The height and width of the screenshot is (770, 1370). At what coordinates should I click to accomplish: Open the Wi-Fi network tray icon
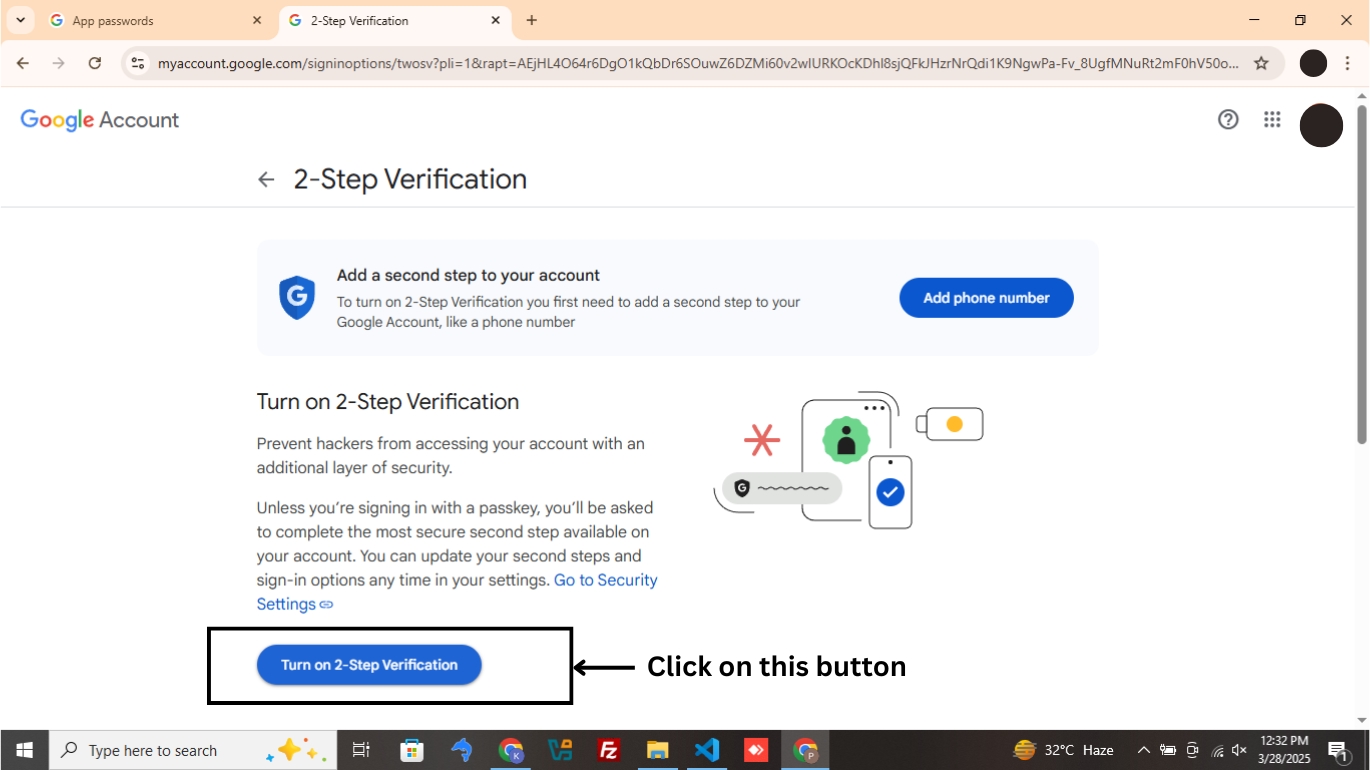1217,750
